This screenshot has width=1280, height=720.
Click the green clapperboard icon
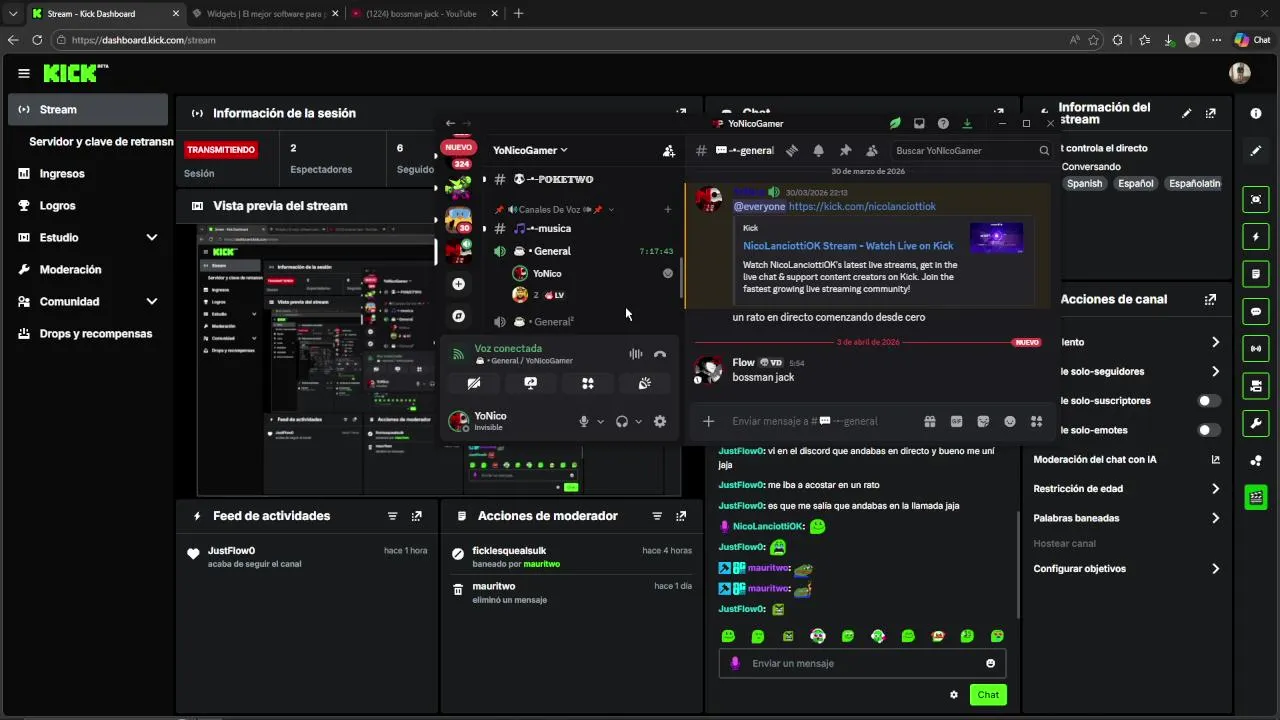[1256, 497]
